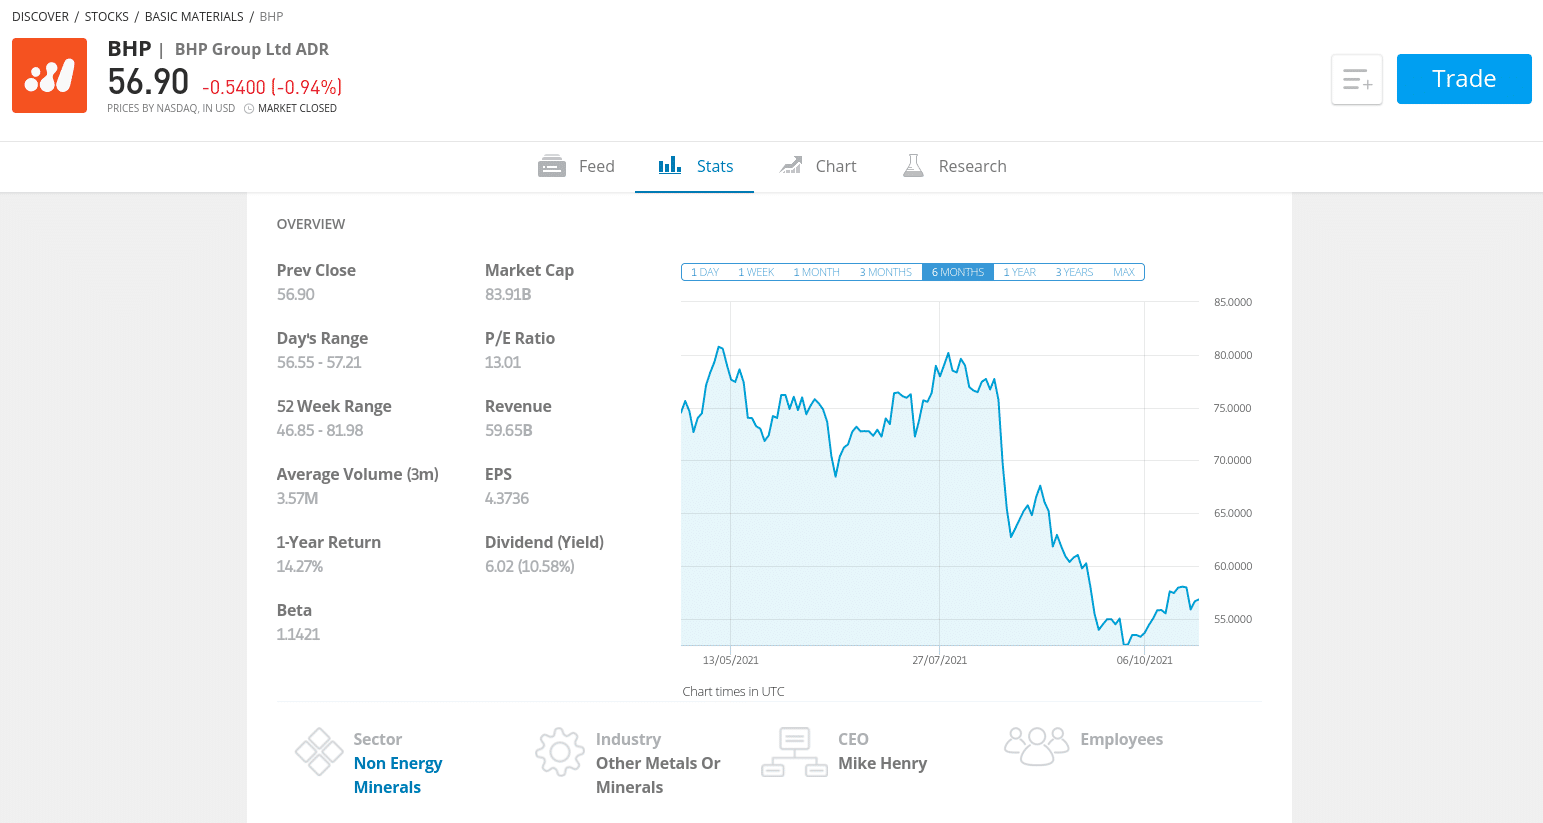Click the Feed tab newspaper icon
The height and width of the screenshot is (823, 1543).
[552, 166]
